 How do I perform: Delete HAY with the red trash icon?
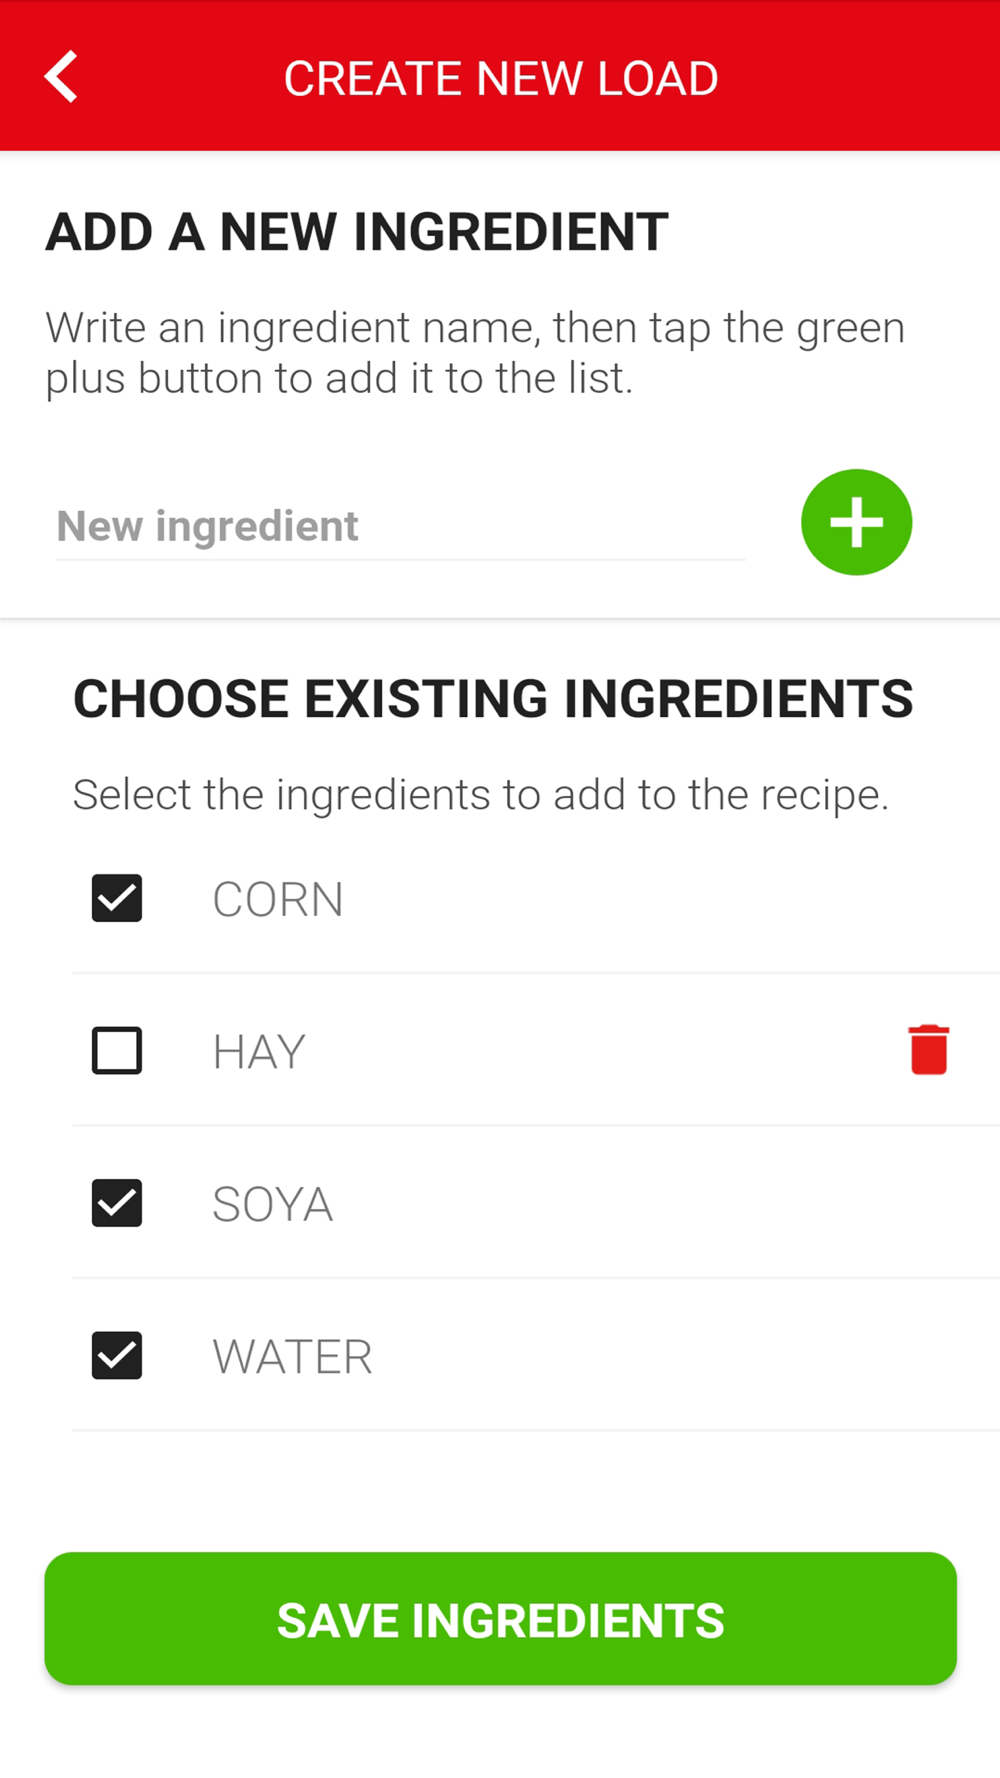pyautogui.click(x=929, y=1050)
